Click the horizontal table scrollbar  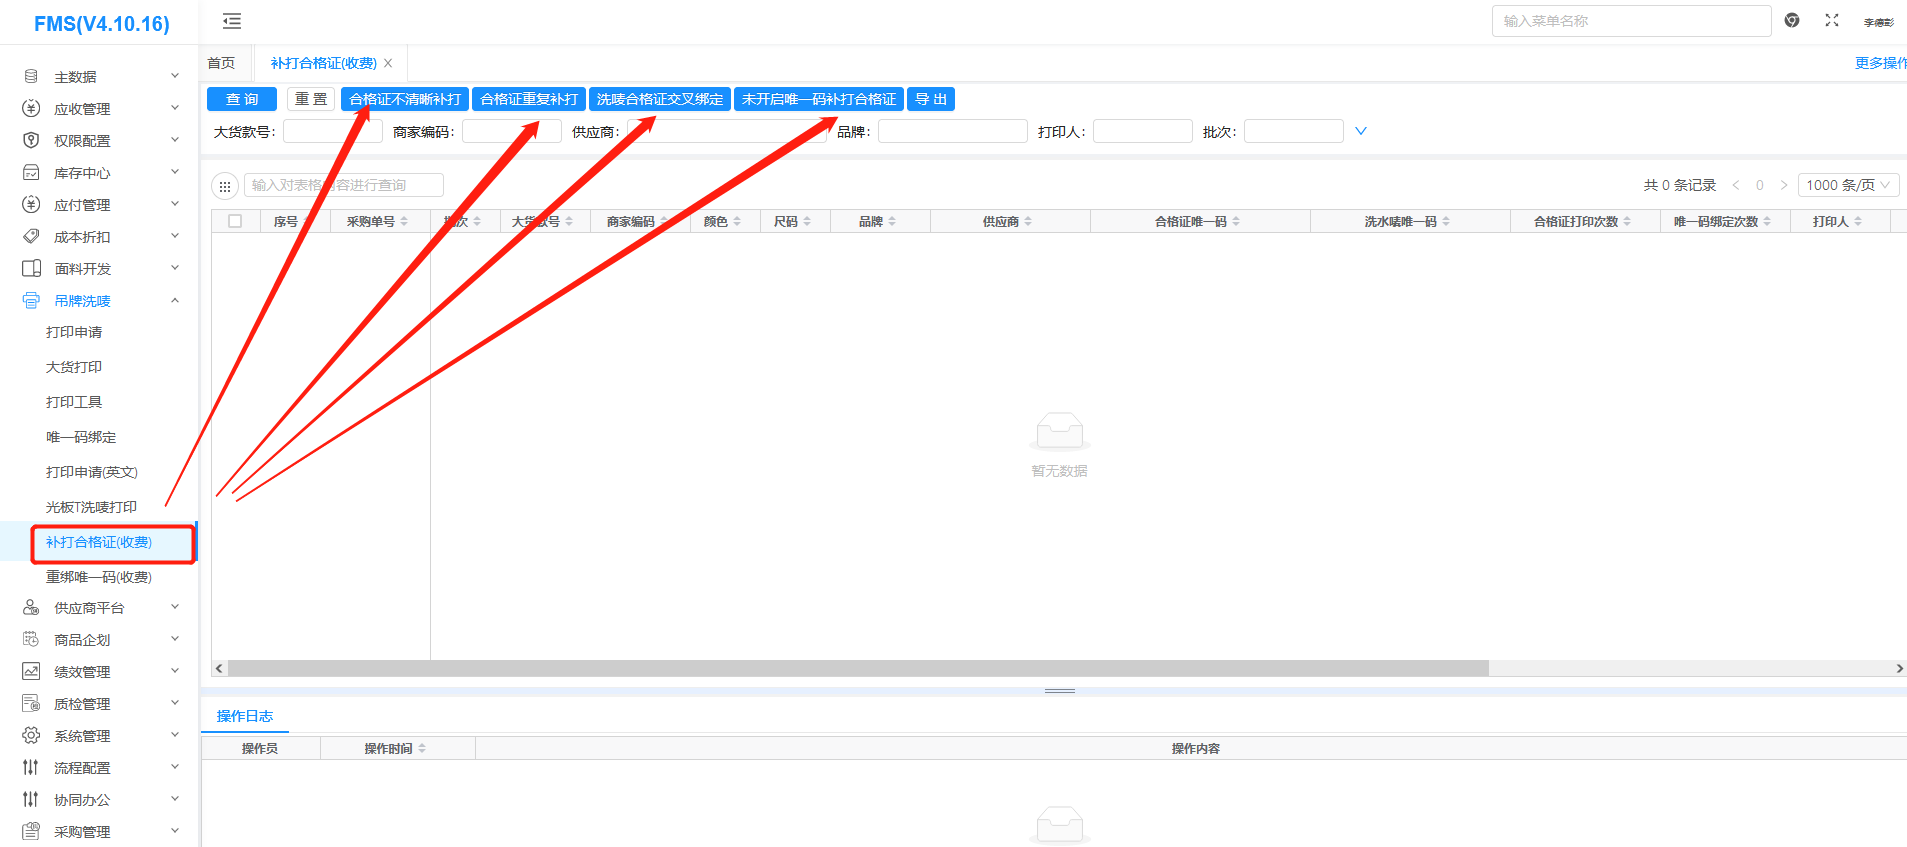(x=858, y=668)
